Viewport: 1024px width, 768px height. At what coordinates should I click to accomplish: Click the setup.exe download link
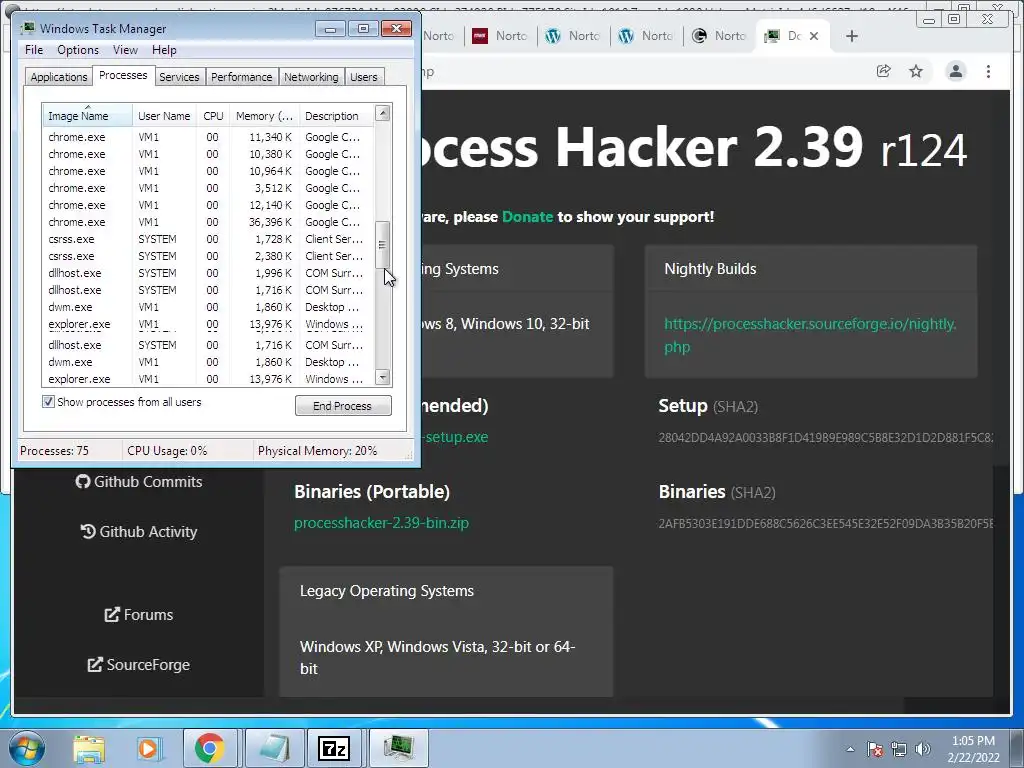click(455, 437)
